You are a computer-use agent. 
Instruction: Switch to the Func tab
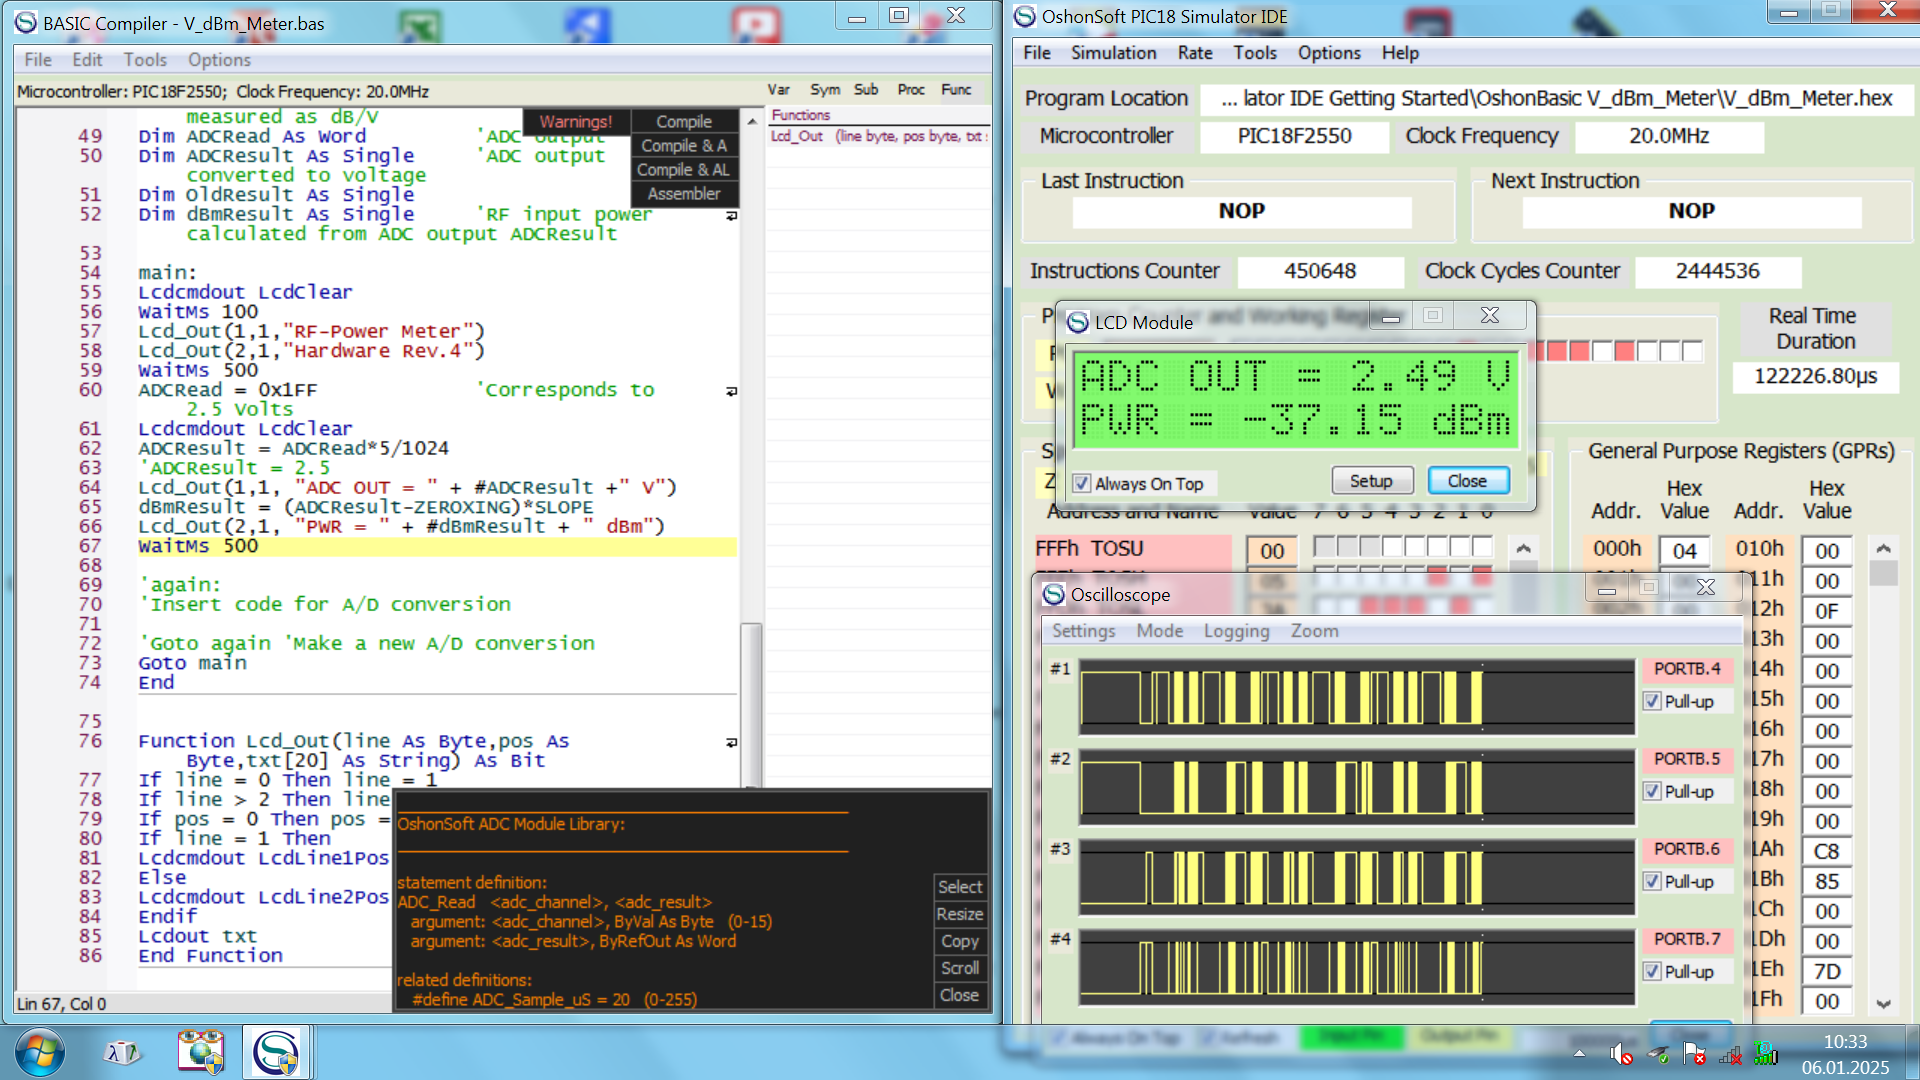[956, 90]
